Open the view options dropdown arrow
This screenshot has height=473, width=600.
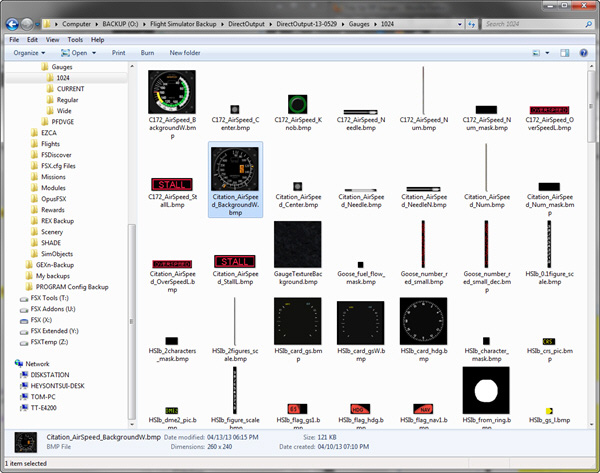coord(547,53)
